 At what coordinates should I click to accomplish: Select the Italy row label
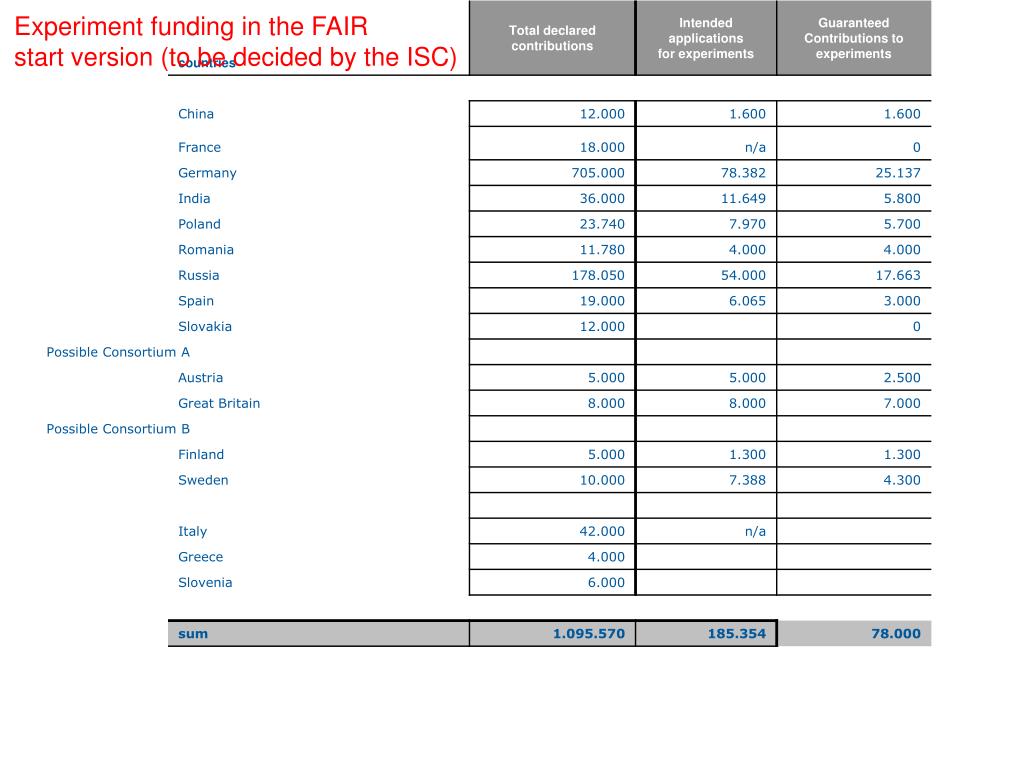tap(193, 532)
